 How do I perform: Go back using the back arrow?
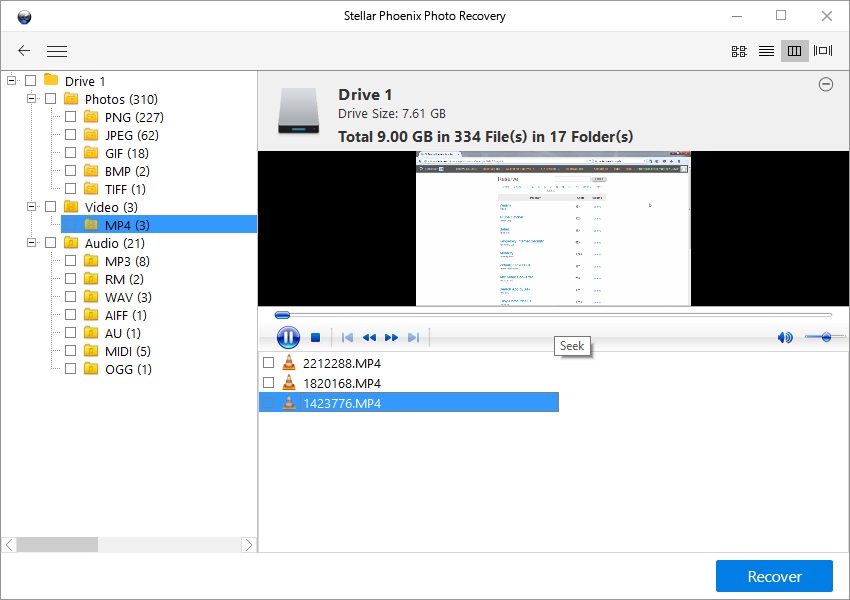pos(23,51)
